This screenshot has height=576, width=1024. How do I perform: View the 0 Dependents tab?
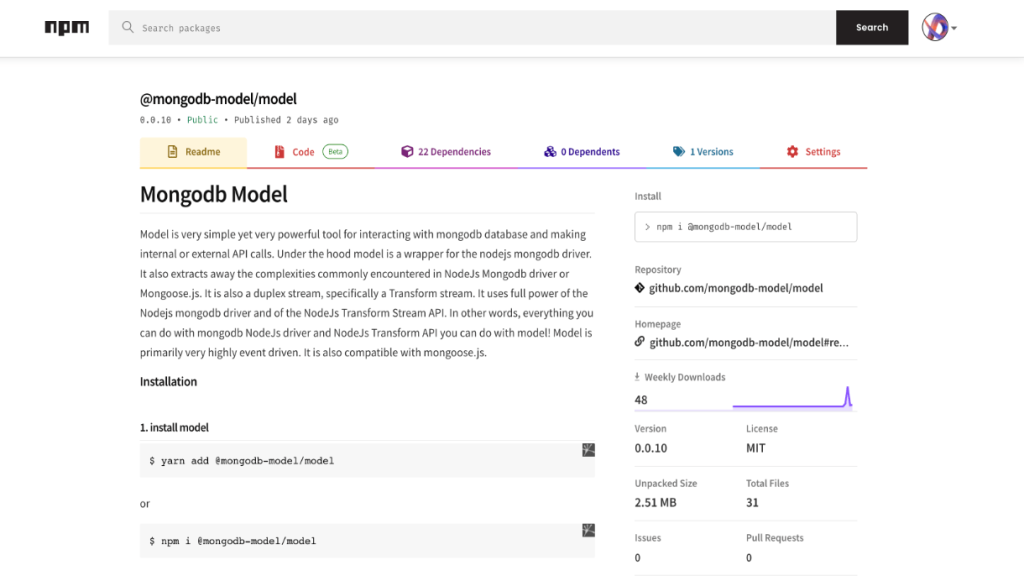click(x=582, y=152)
